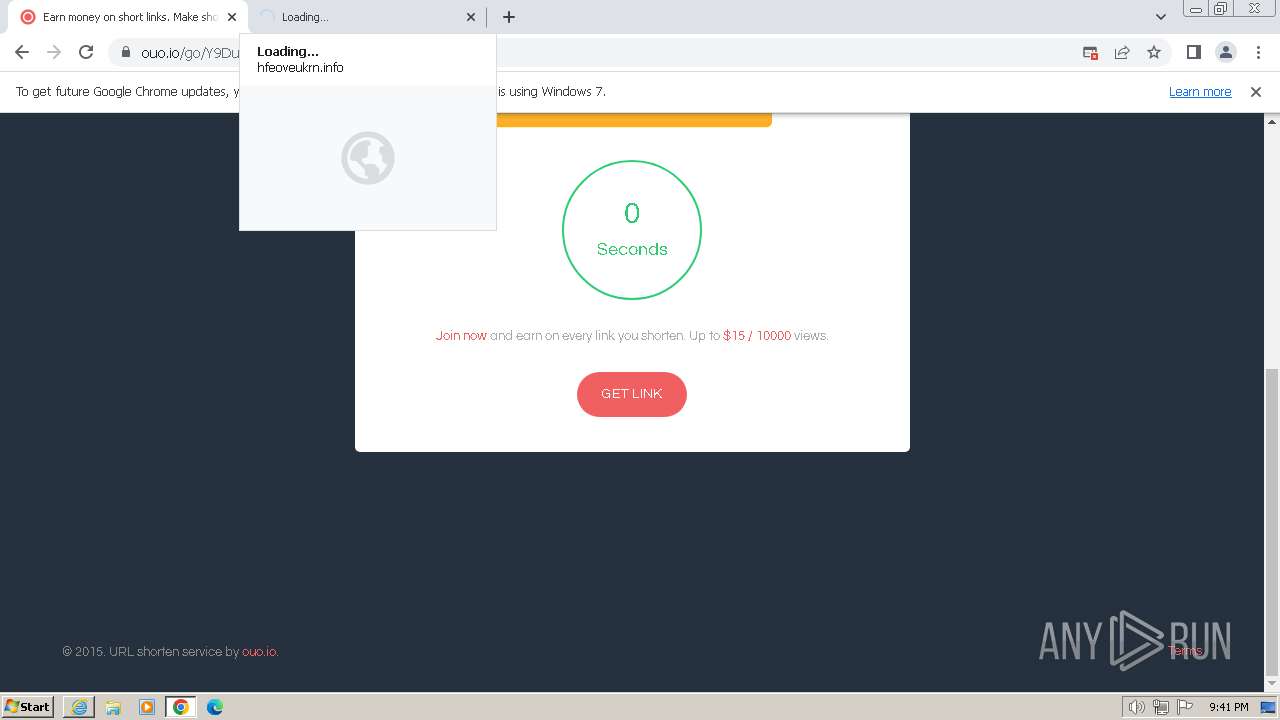Click the tab preview globe thumbnail
1280x720 pixels.
point(368,158)
